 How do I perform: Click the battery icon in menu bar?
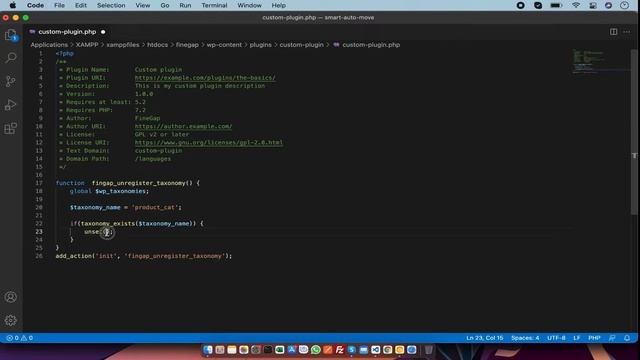pyautogui.click(x=556, y=5)
